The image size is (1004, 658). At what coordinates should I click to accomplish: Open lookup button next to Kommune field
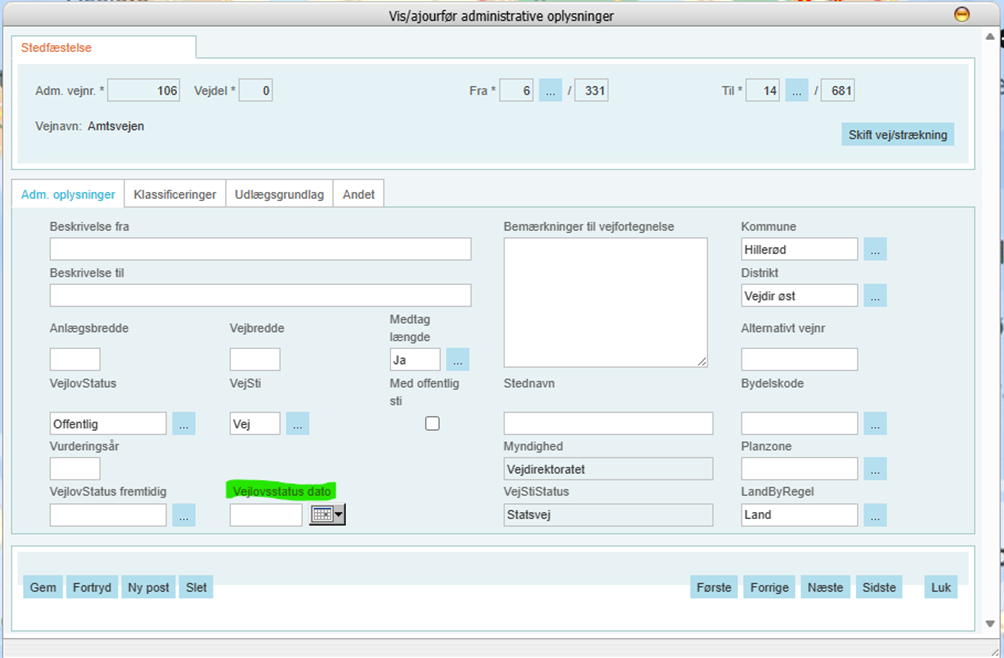875,250
